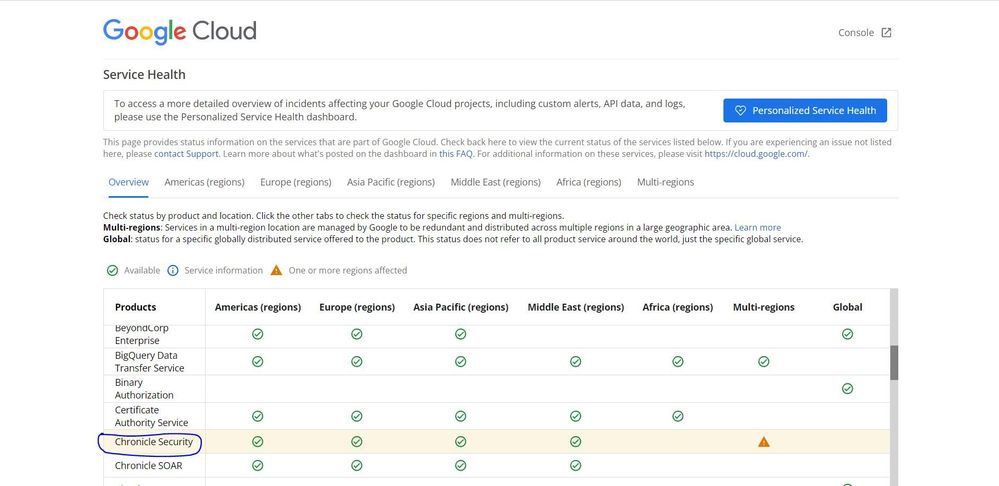Image resolution: width=999 pixels, height=486 pixels.
Task: Click the Products column header
Action: pyautogui.click(x=136, y=307)
